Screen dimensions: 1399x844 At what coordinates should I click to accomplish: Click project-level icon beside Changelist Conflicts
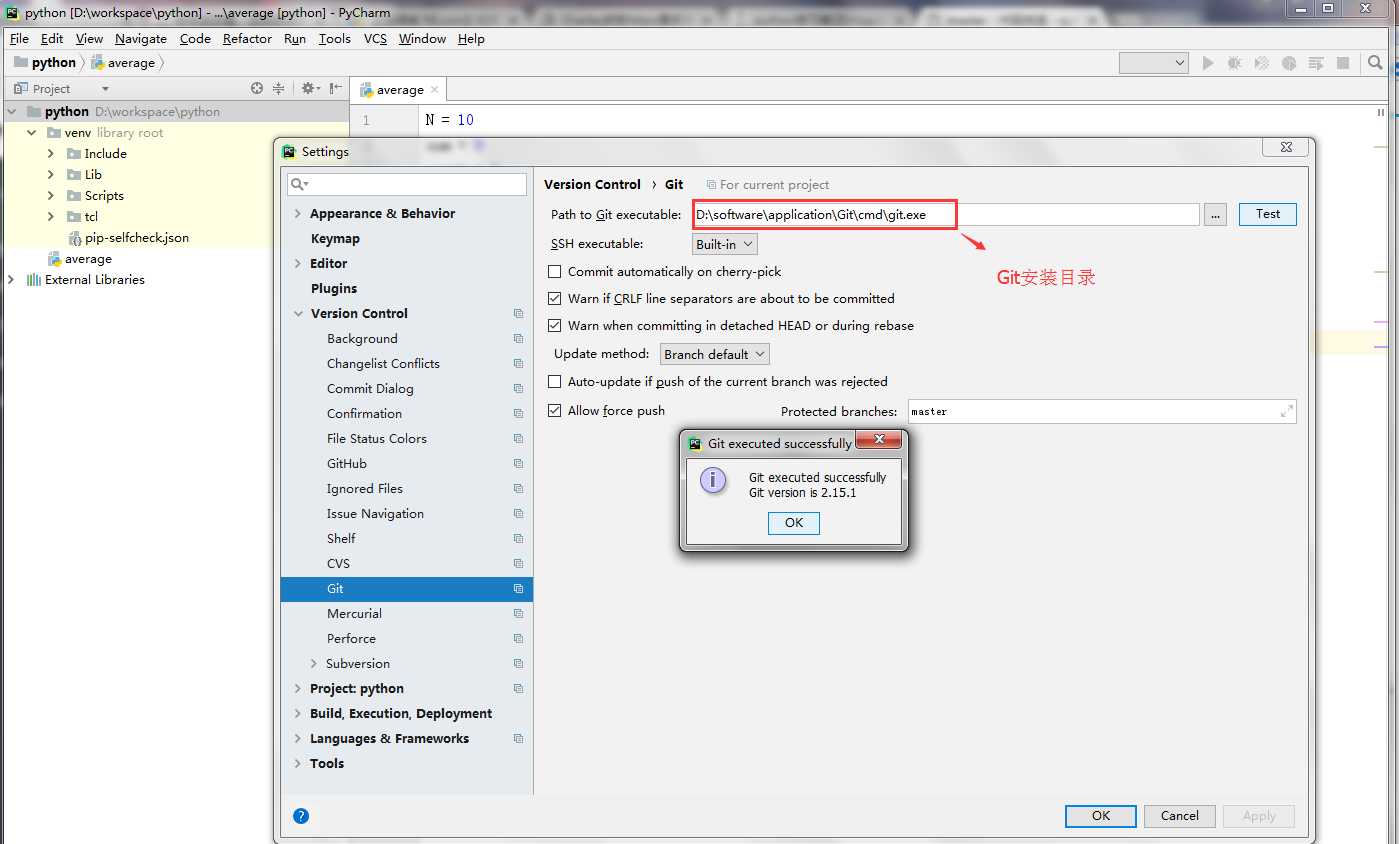(518, 364)
